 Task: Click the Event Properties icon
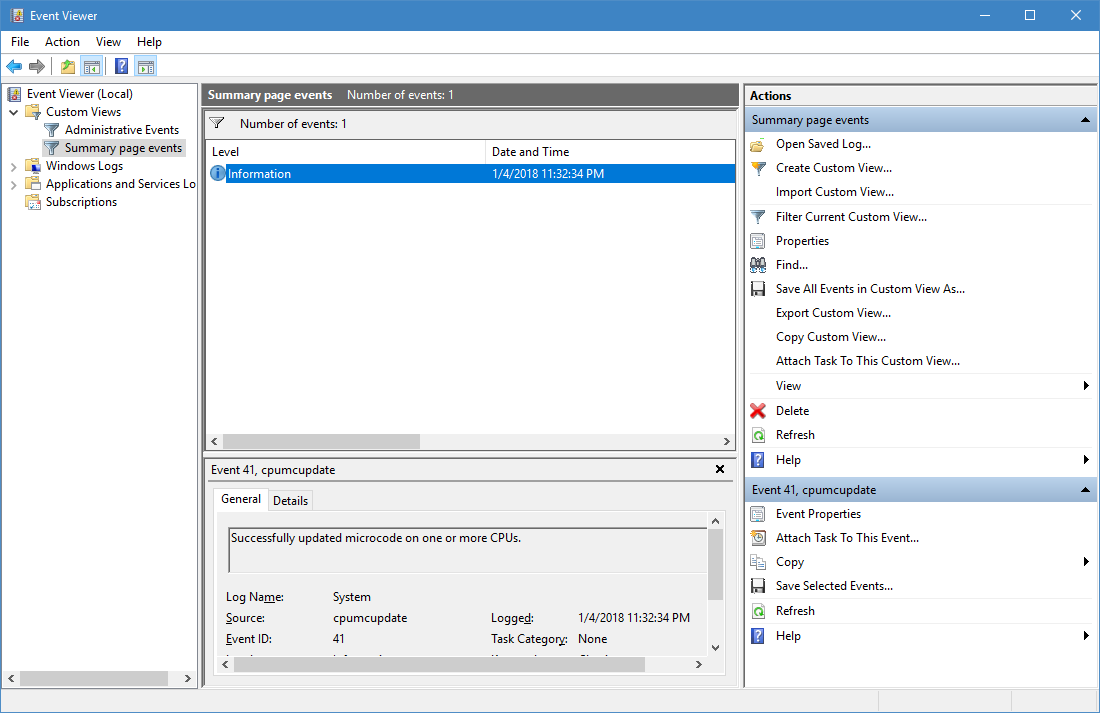[x=758, y=514]
